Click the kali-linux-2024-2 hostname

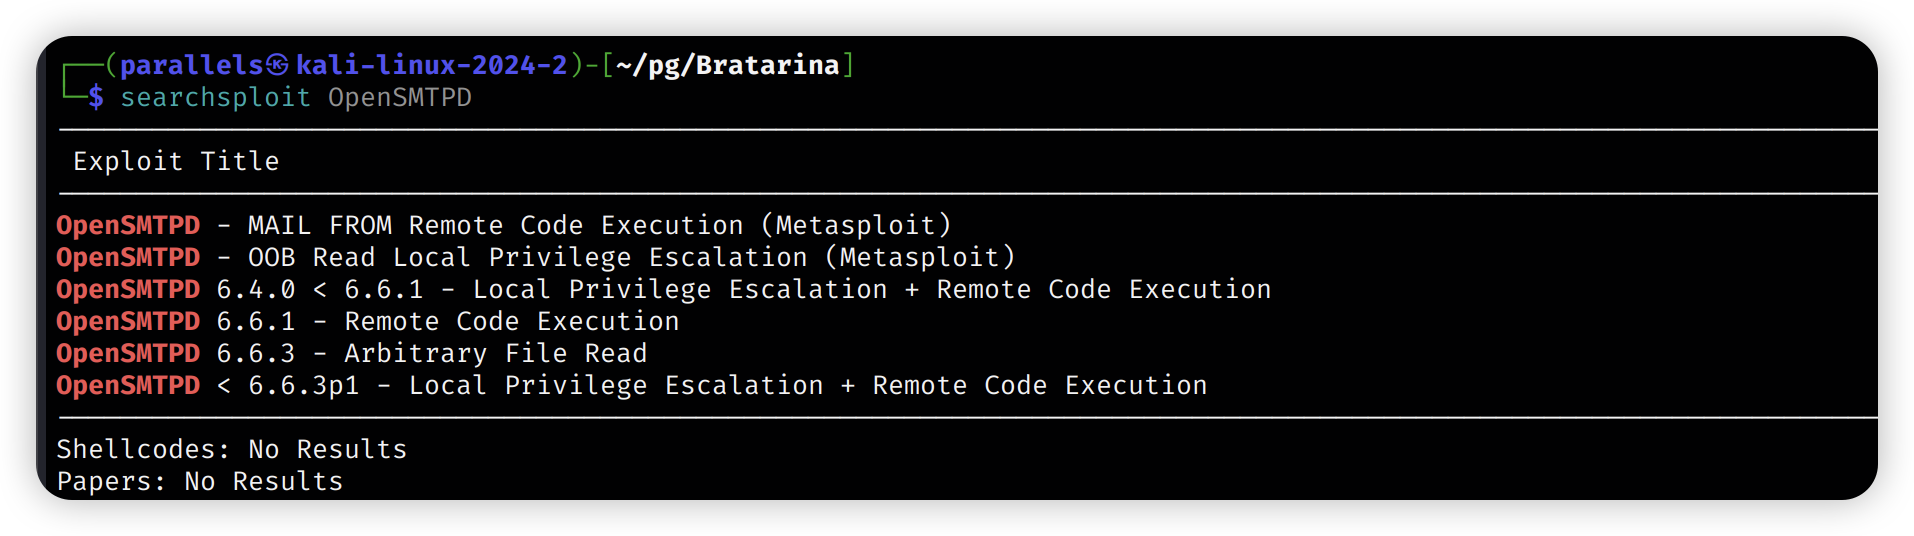(x=432, y=65)
